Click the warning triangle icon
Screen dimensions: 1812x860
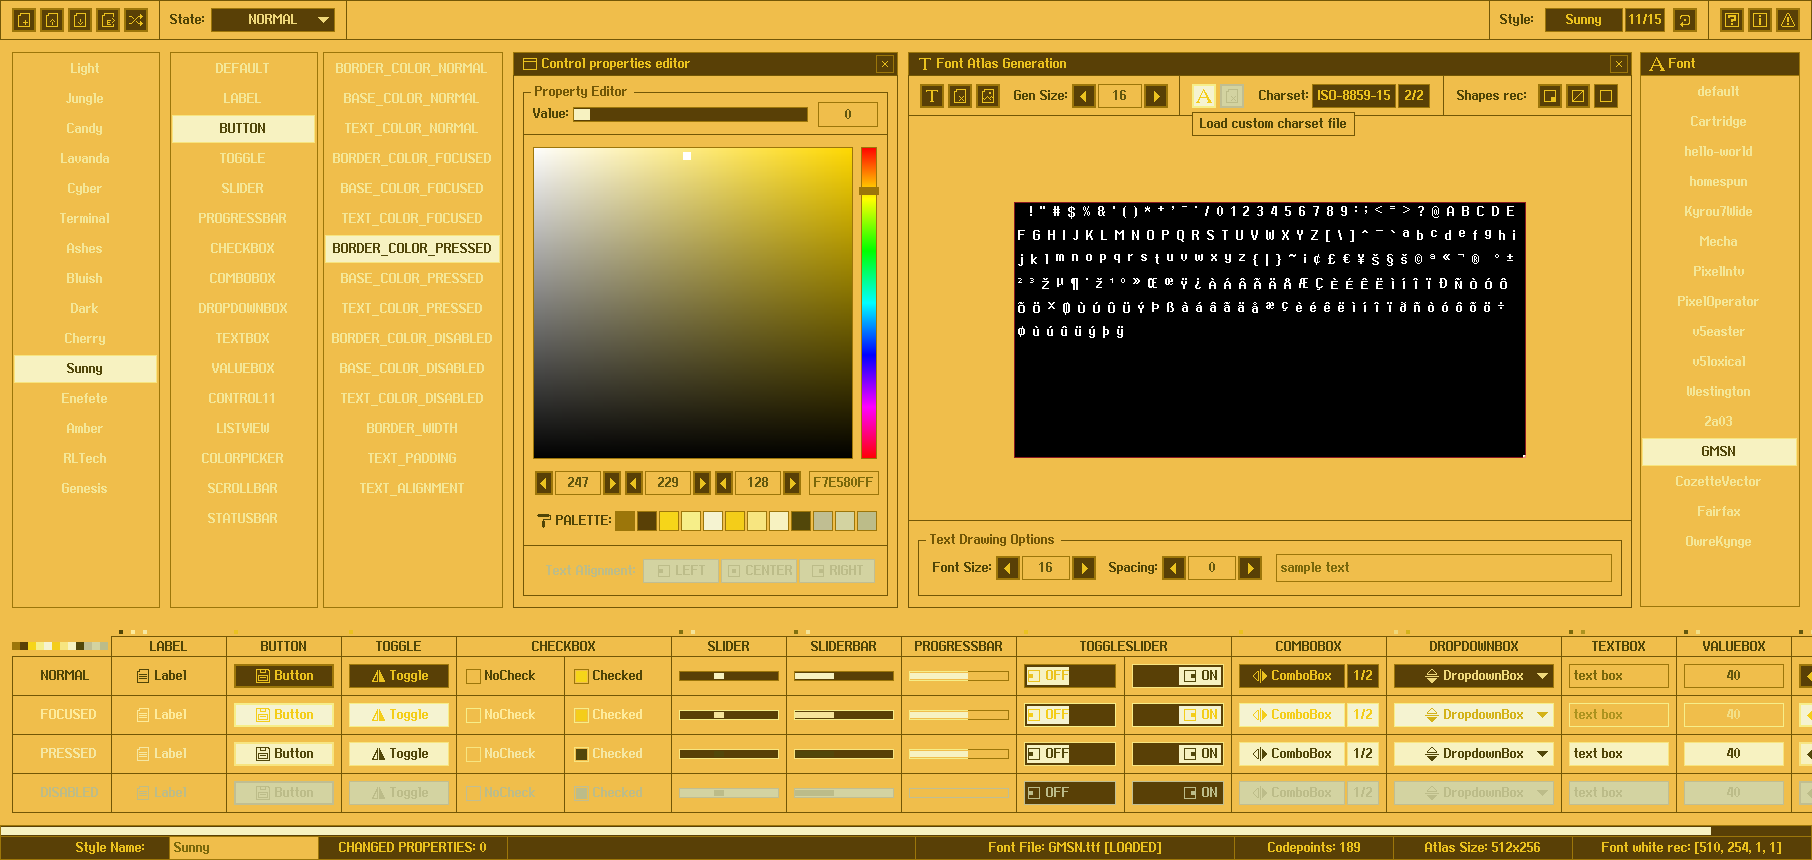1788,20
